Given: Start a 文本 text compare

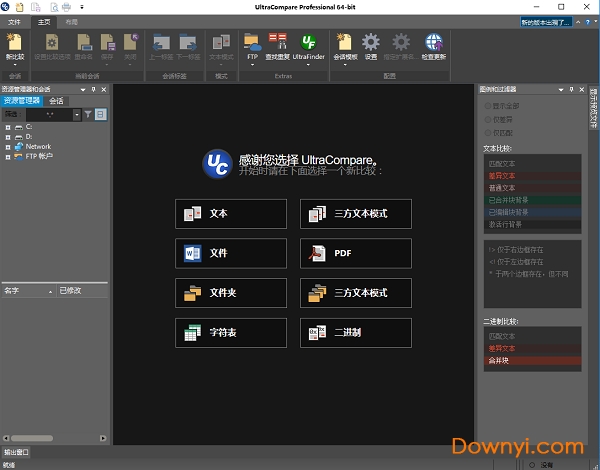Looking at the screenshot, I should click(x=231, y=214).
